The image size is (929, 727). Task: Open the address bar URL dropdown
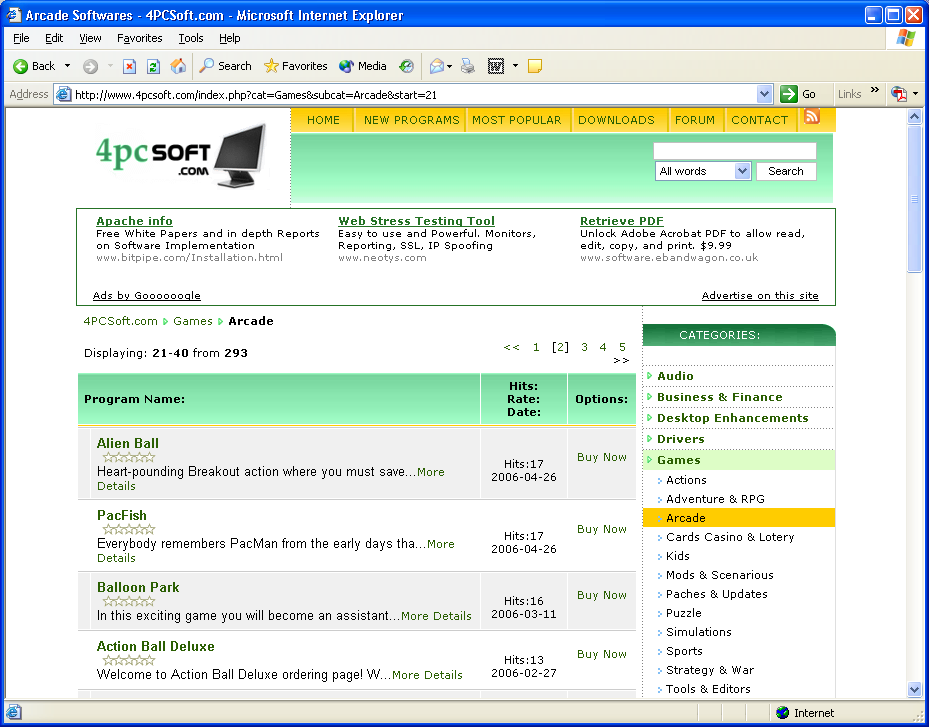point(764,94)
